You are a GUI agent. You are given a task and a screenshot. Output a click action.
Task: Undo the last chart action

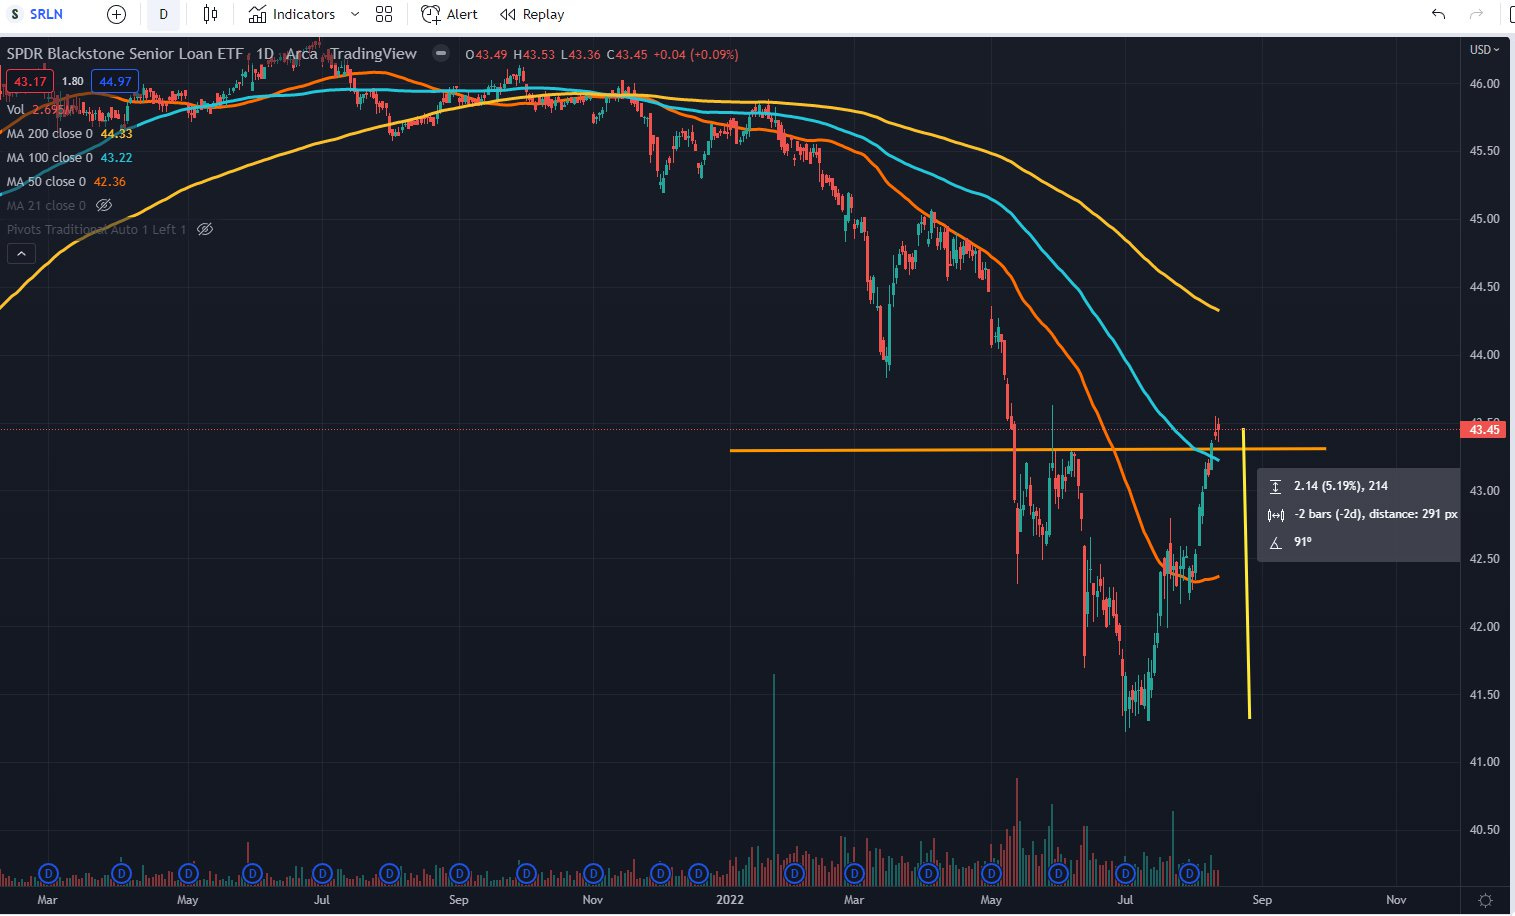(1438, 14)
